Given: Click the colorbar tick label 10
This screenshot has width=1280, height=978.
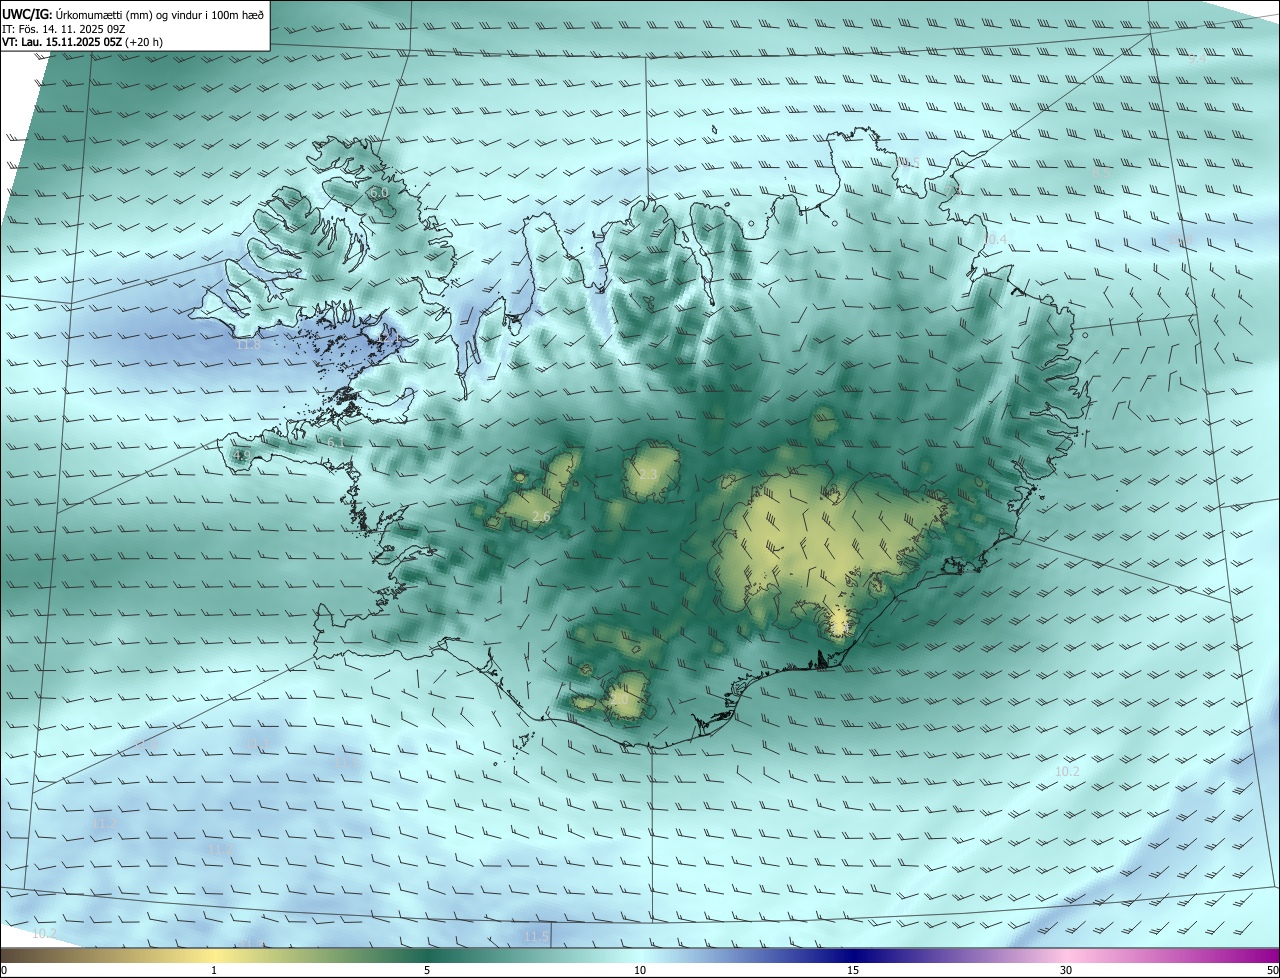Looking at the screenshot, I should (x=640, y=970).
